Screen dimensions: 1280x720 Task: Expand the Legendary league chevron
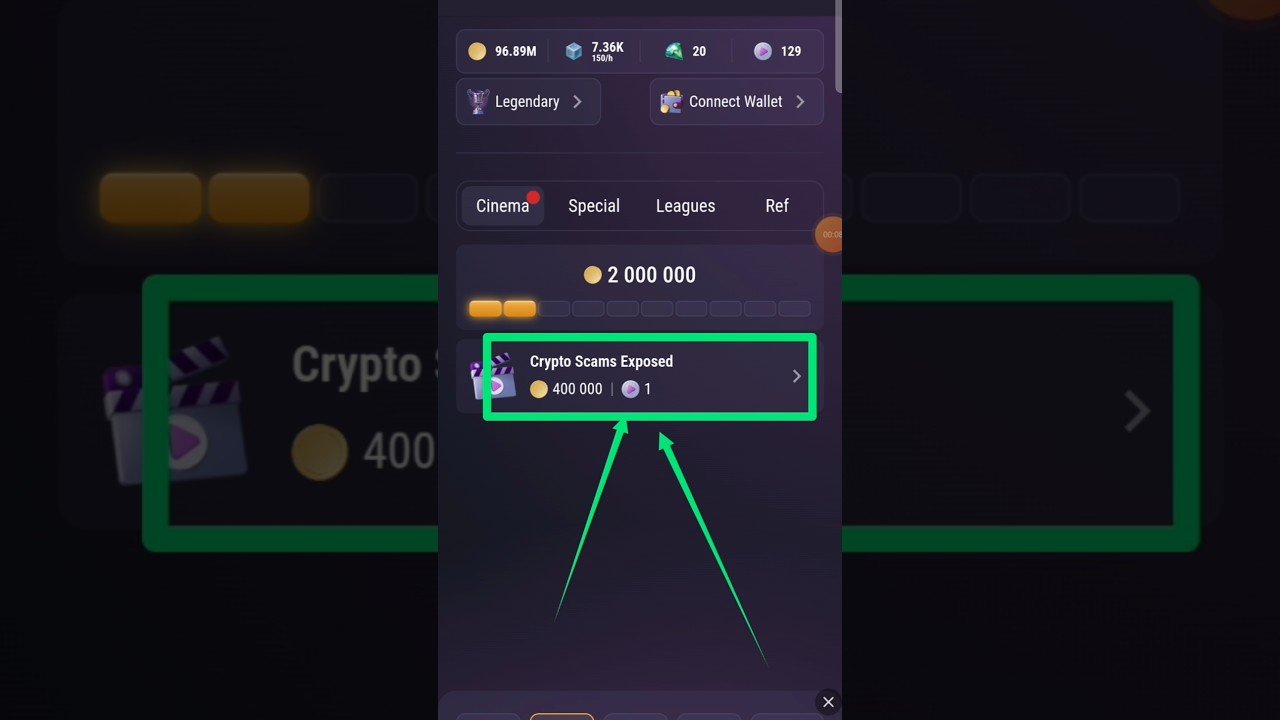[x=577, y=101]
